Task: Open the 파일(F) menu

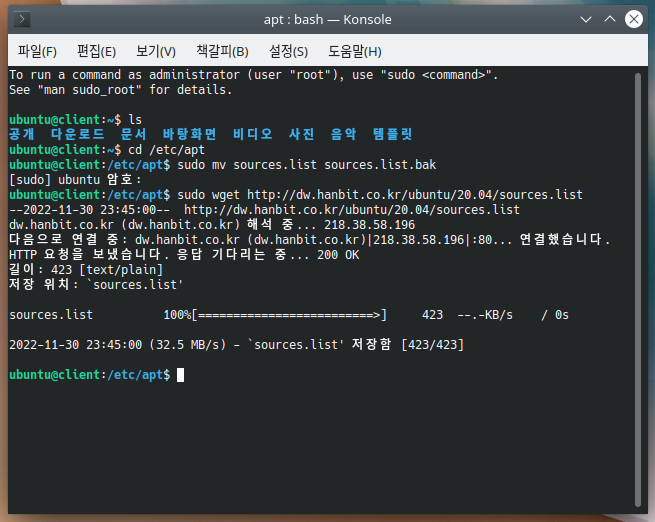Action: pos(37,51)
